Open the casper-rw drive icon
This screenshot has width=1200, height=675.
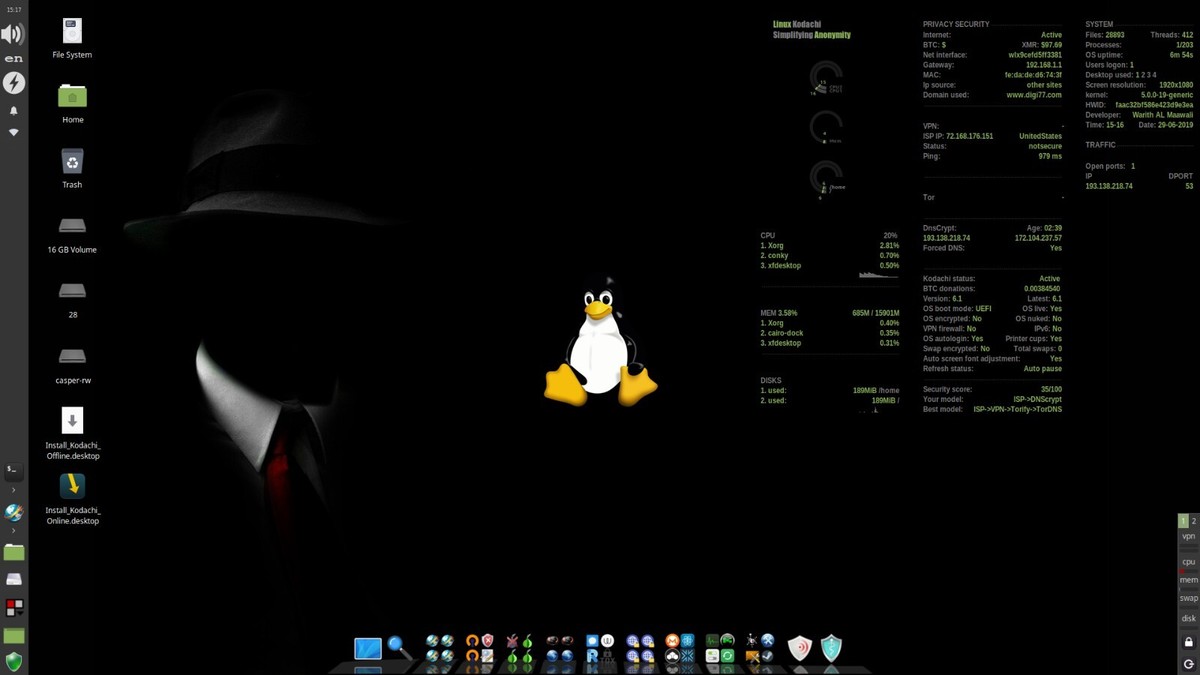pyautogui.click(x=72, y=356)
